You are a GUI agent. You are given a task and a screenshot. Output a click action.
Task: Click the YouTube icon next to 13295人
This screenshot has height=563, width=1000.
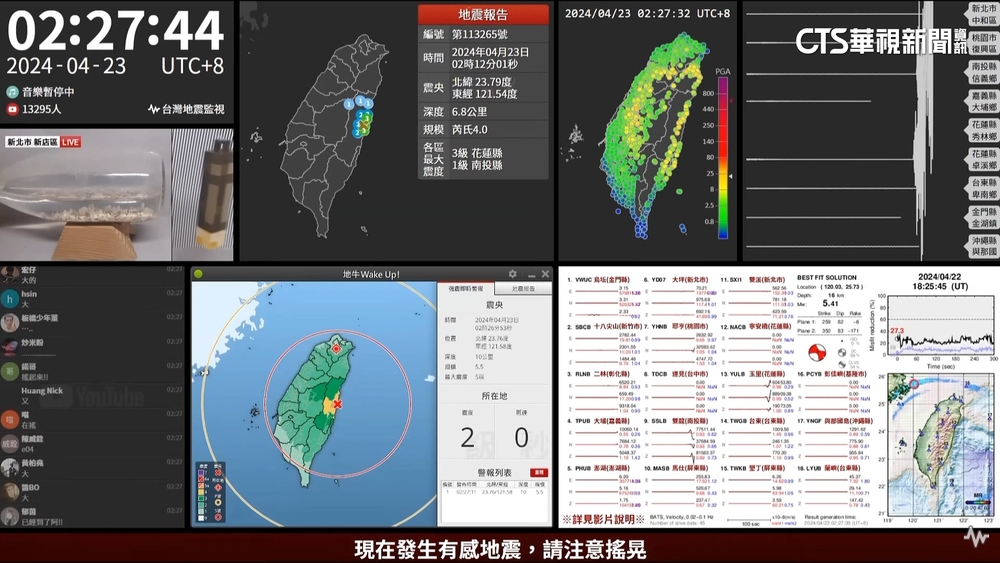click(13, 109)
